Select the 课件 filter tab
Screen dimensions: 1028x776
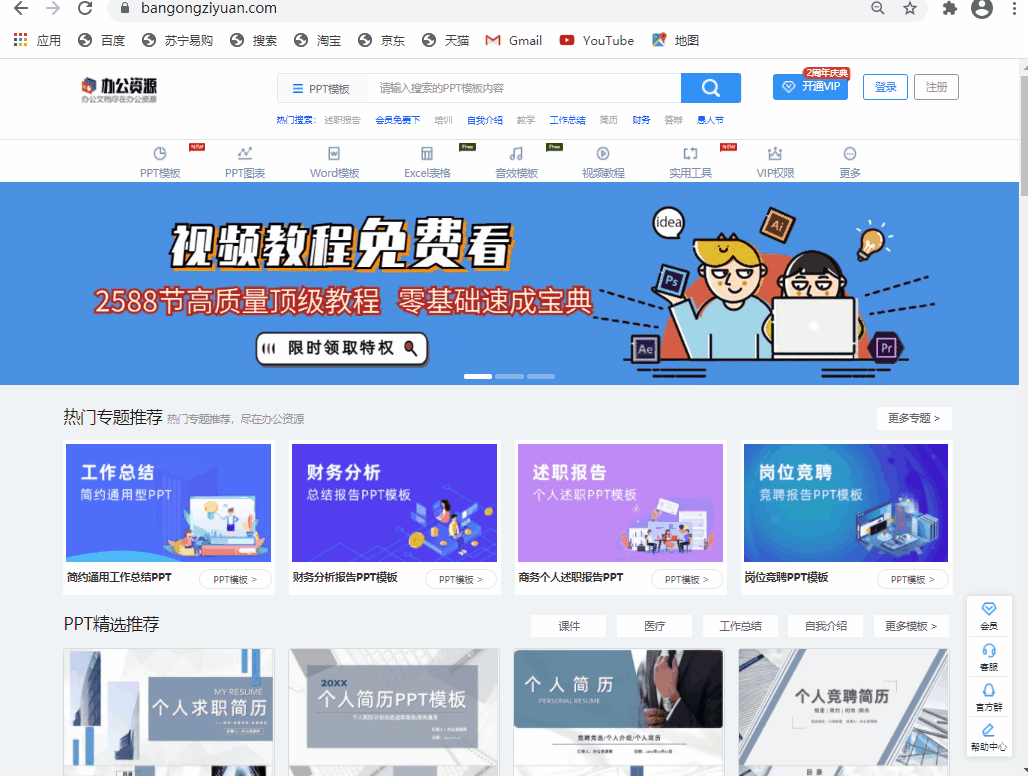tap(568, 626)
